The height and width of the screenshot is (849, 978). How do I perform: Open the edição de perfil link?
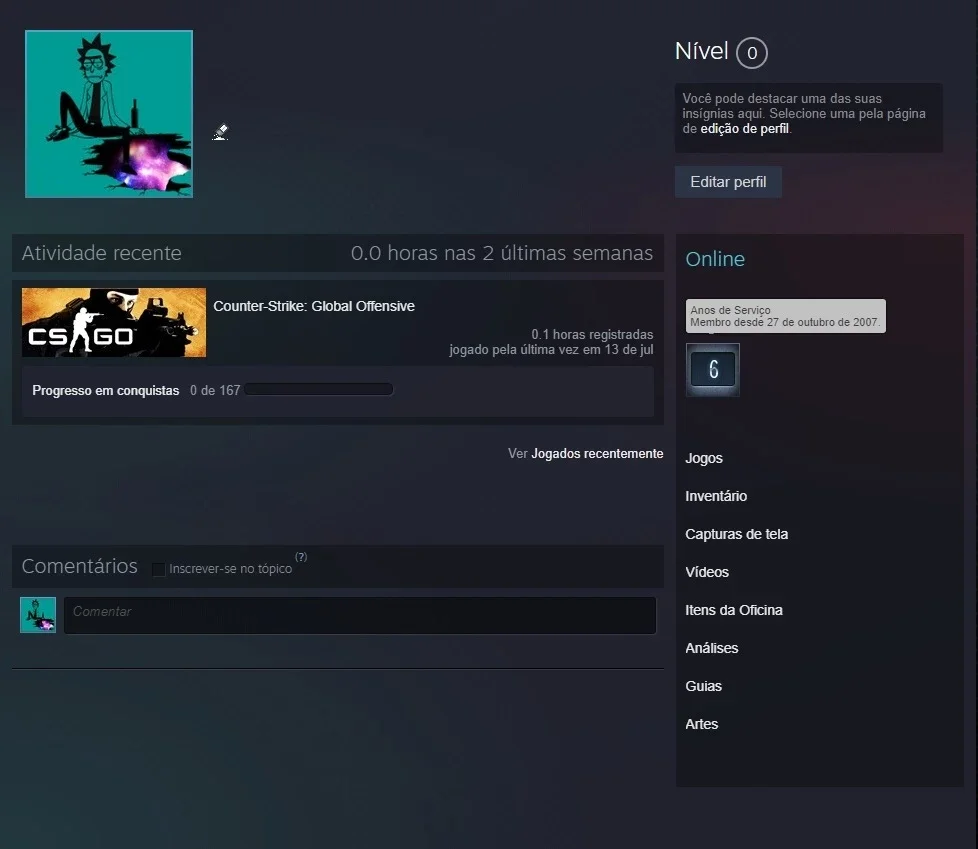(745, 129)
